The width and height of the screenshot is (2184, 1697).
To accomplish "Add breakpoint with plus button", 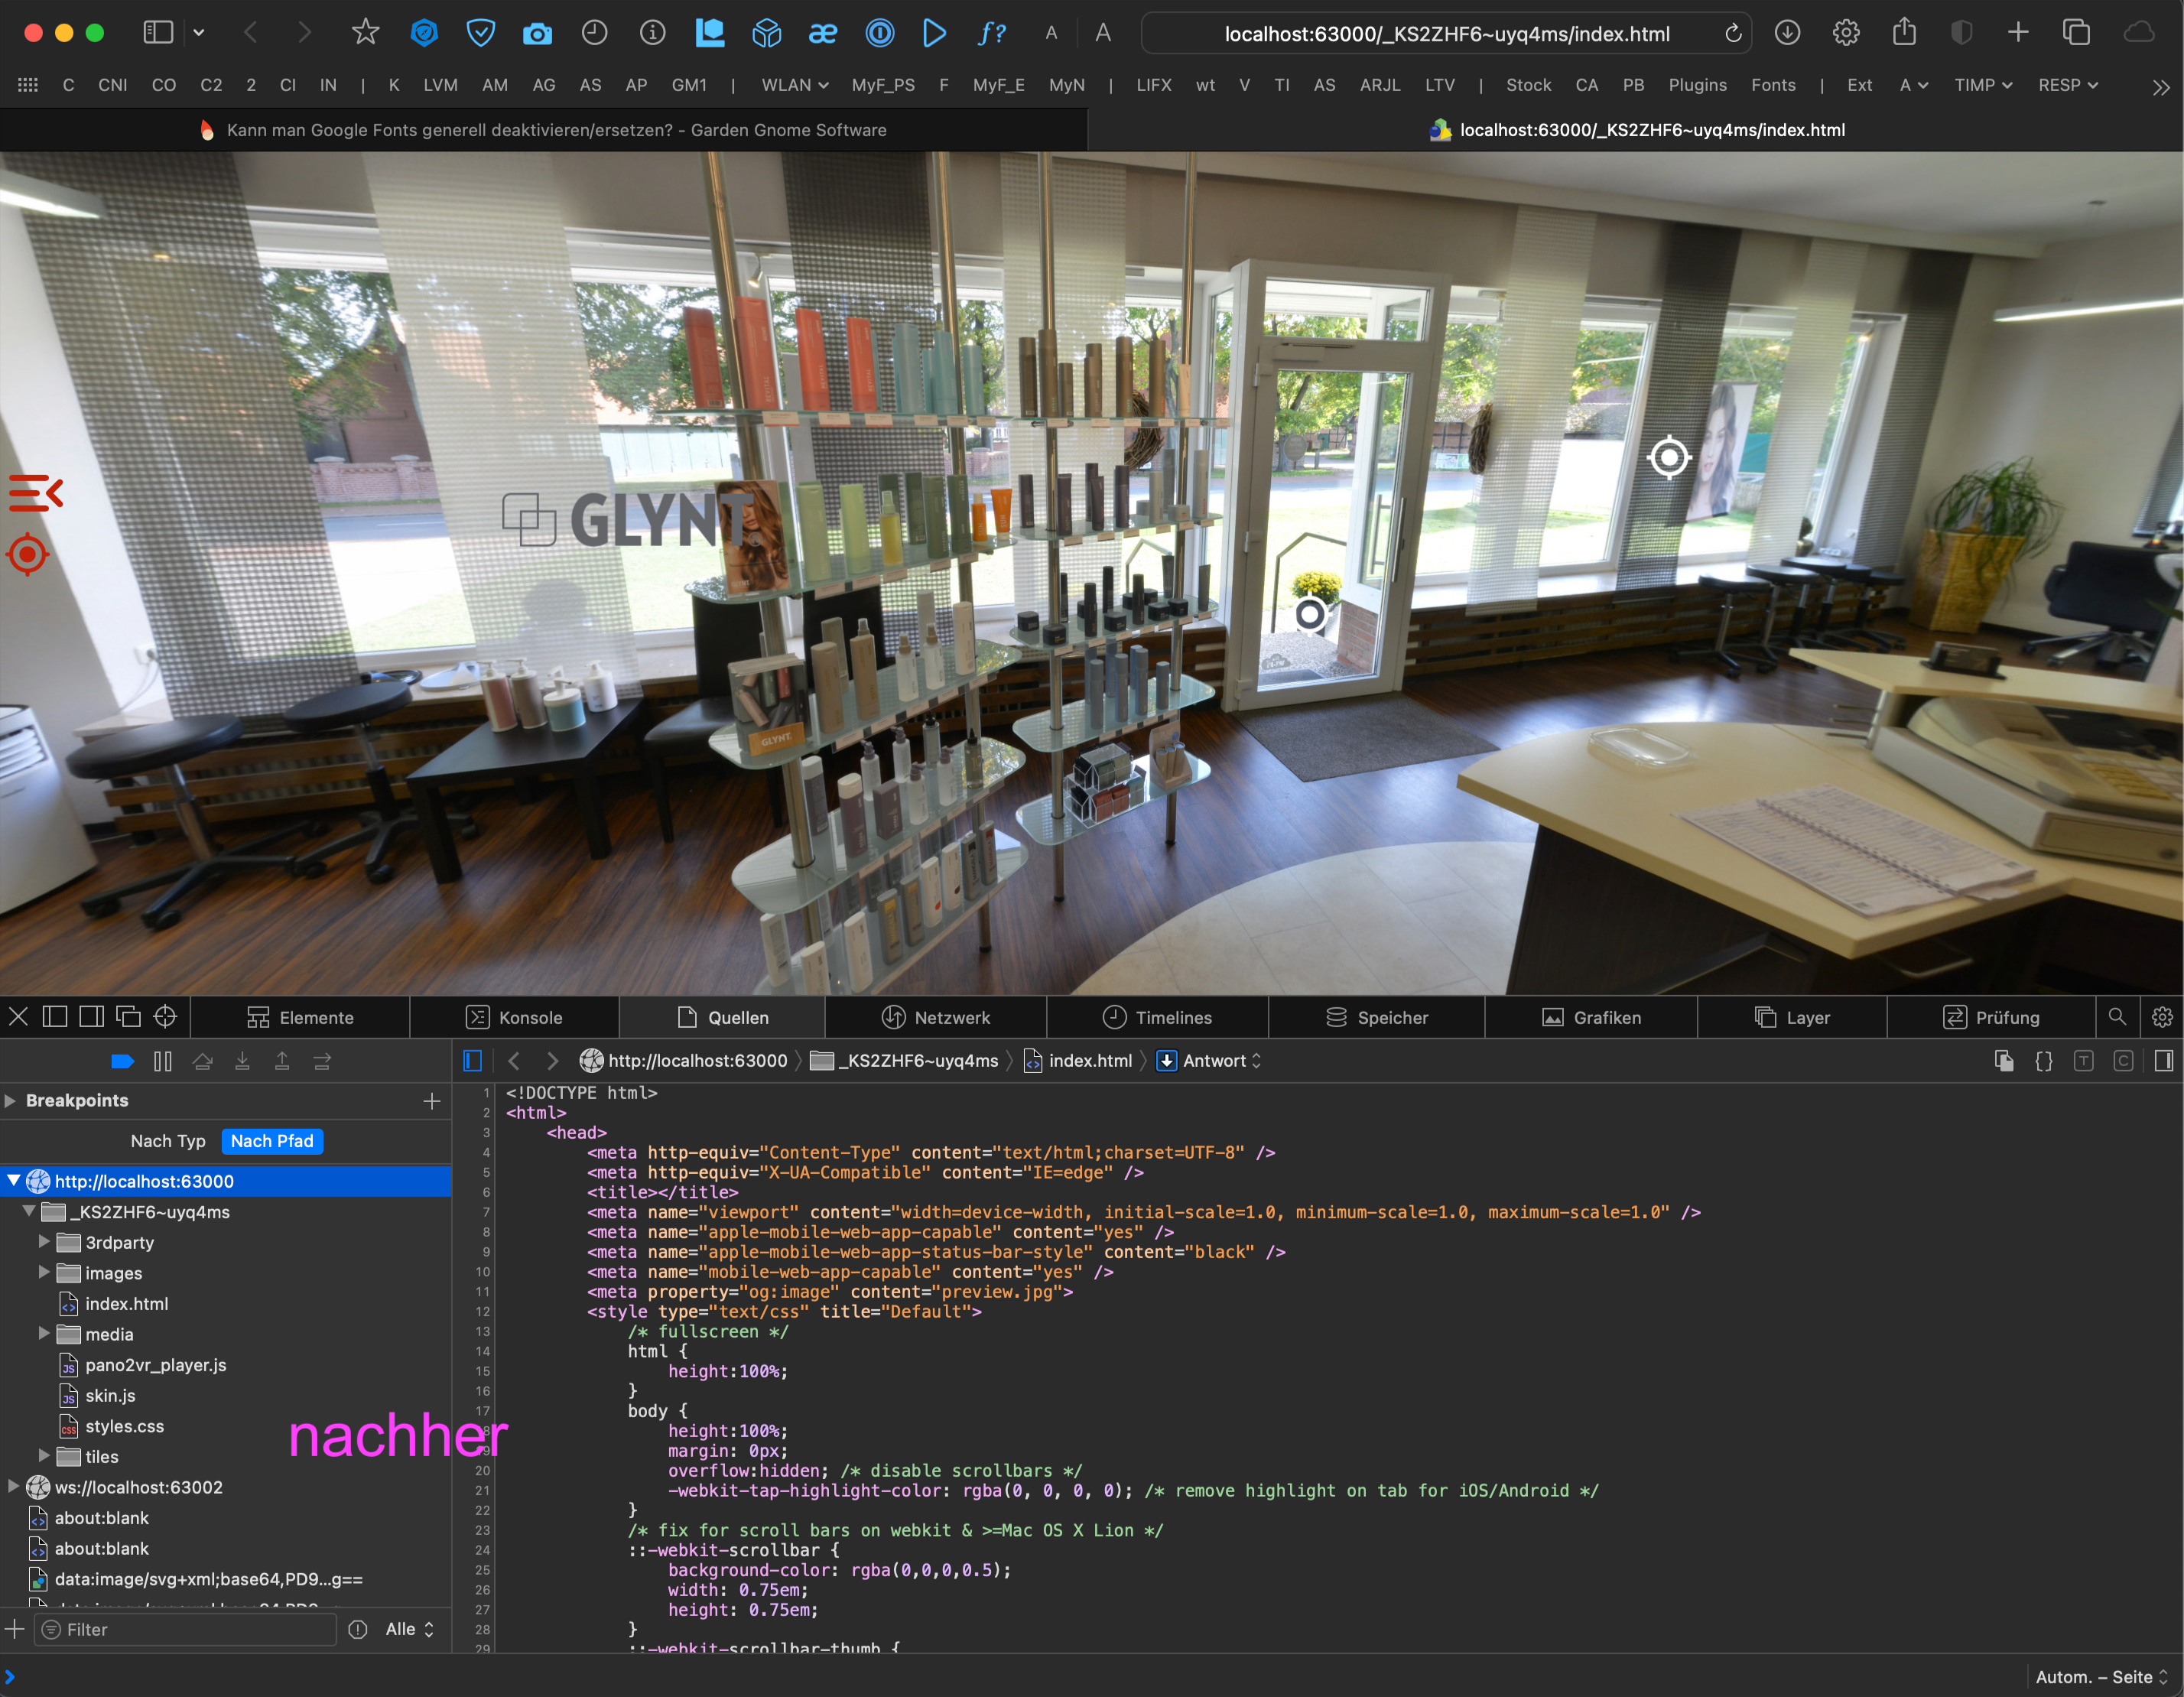I will coord(432,1100).
